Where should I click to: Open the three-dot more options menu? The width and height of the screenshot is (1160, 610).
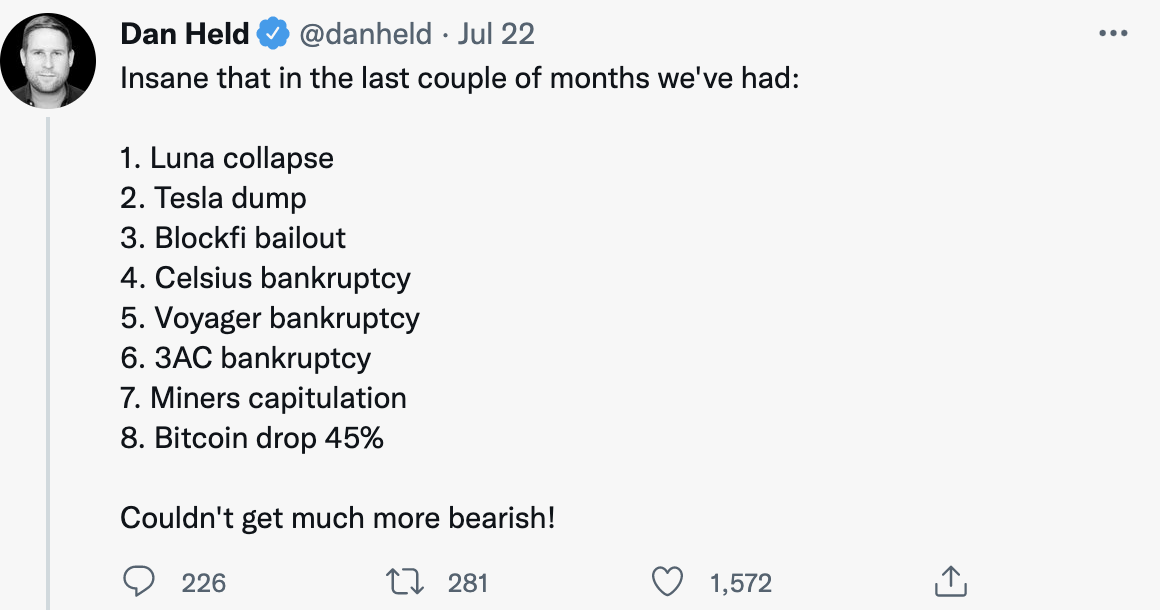1113,33
